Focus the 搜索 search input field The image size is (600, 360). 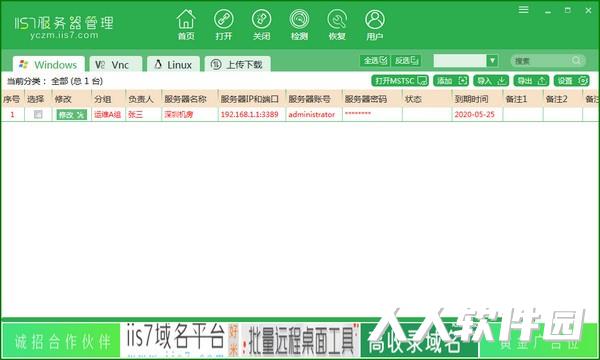pyautogui.click(x=541, y=60)
